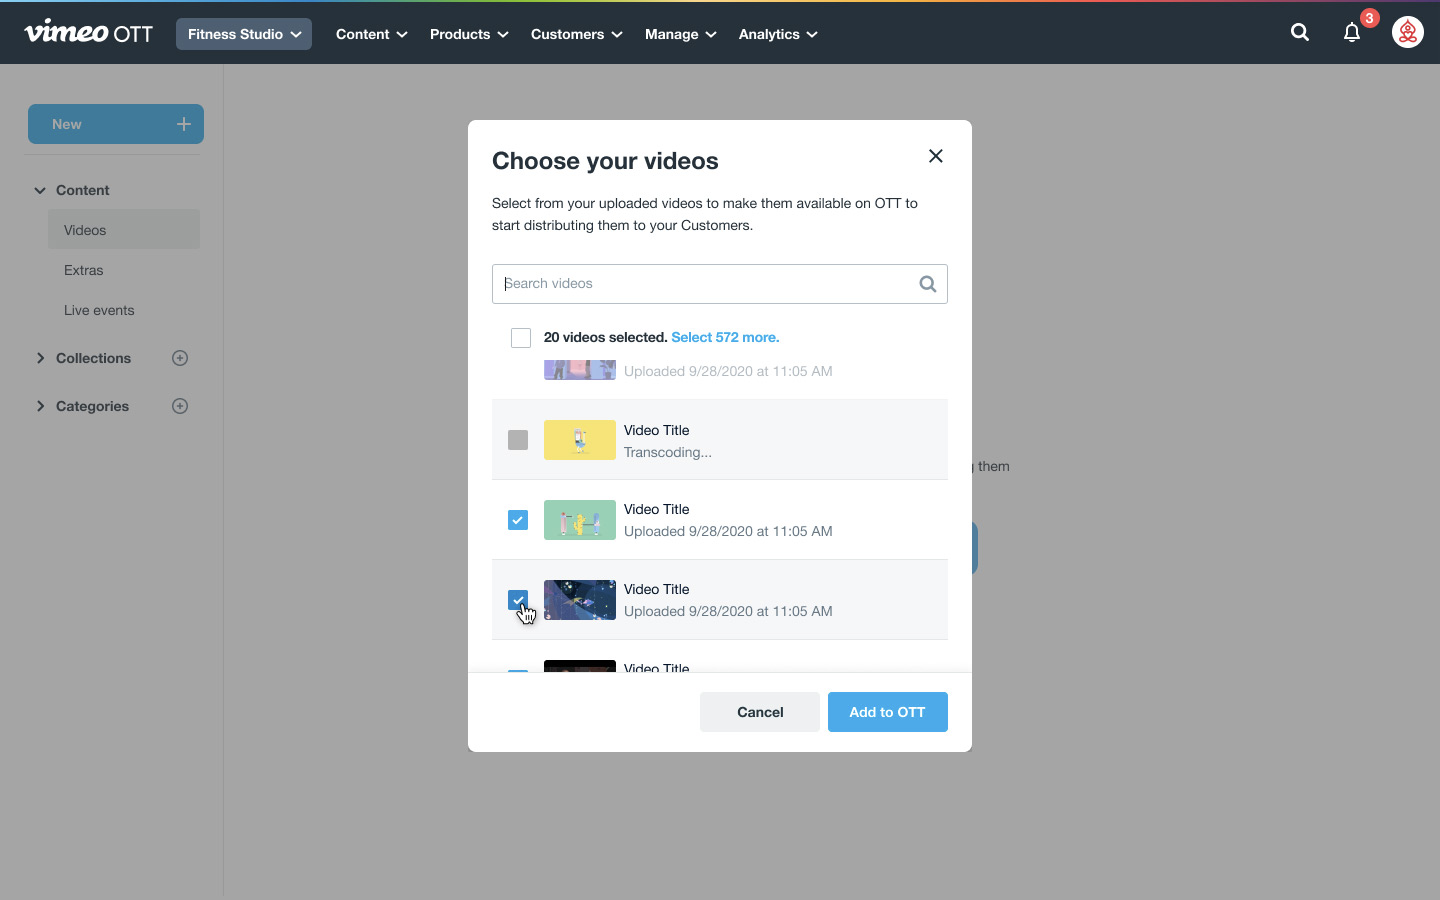Click the Vimeo OTT logo

pyautogui.click(x=88, y=33)
